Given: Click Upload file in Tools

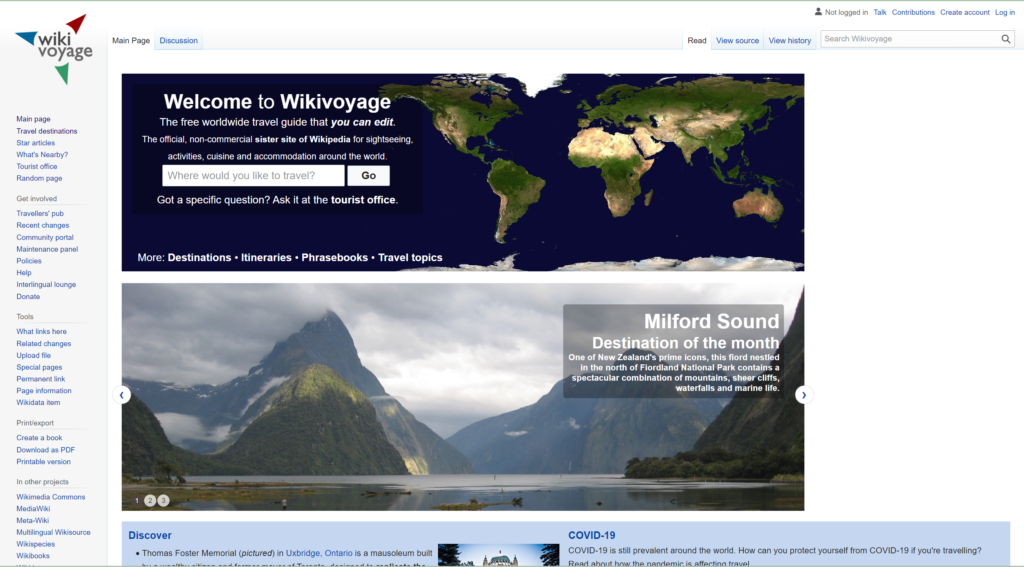Looking at the screenshot, I should pyautogui.click(x=33, y=355).
